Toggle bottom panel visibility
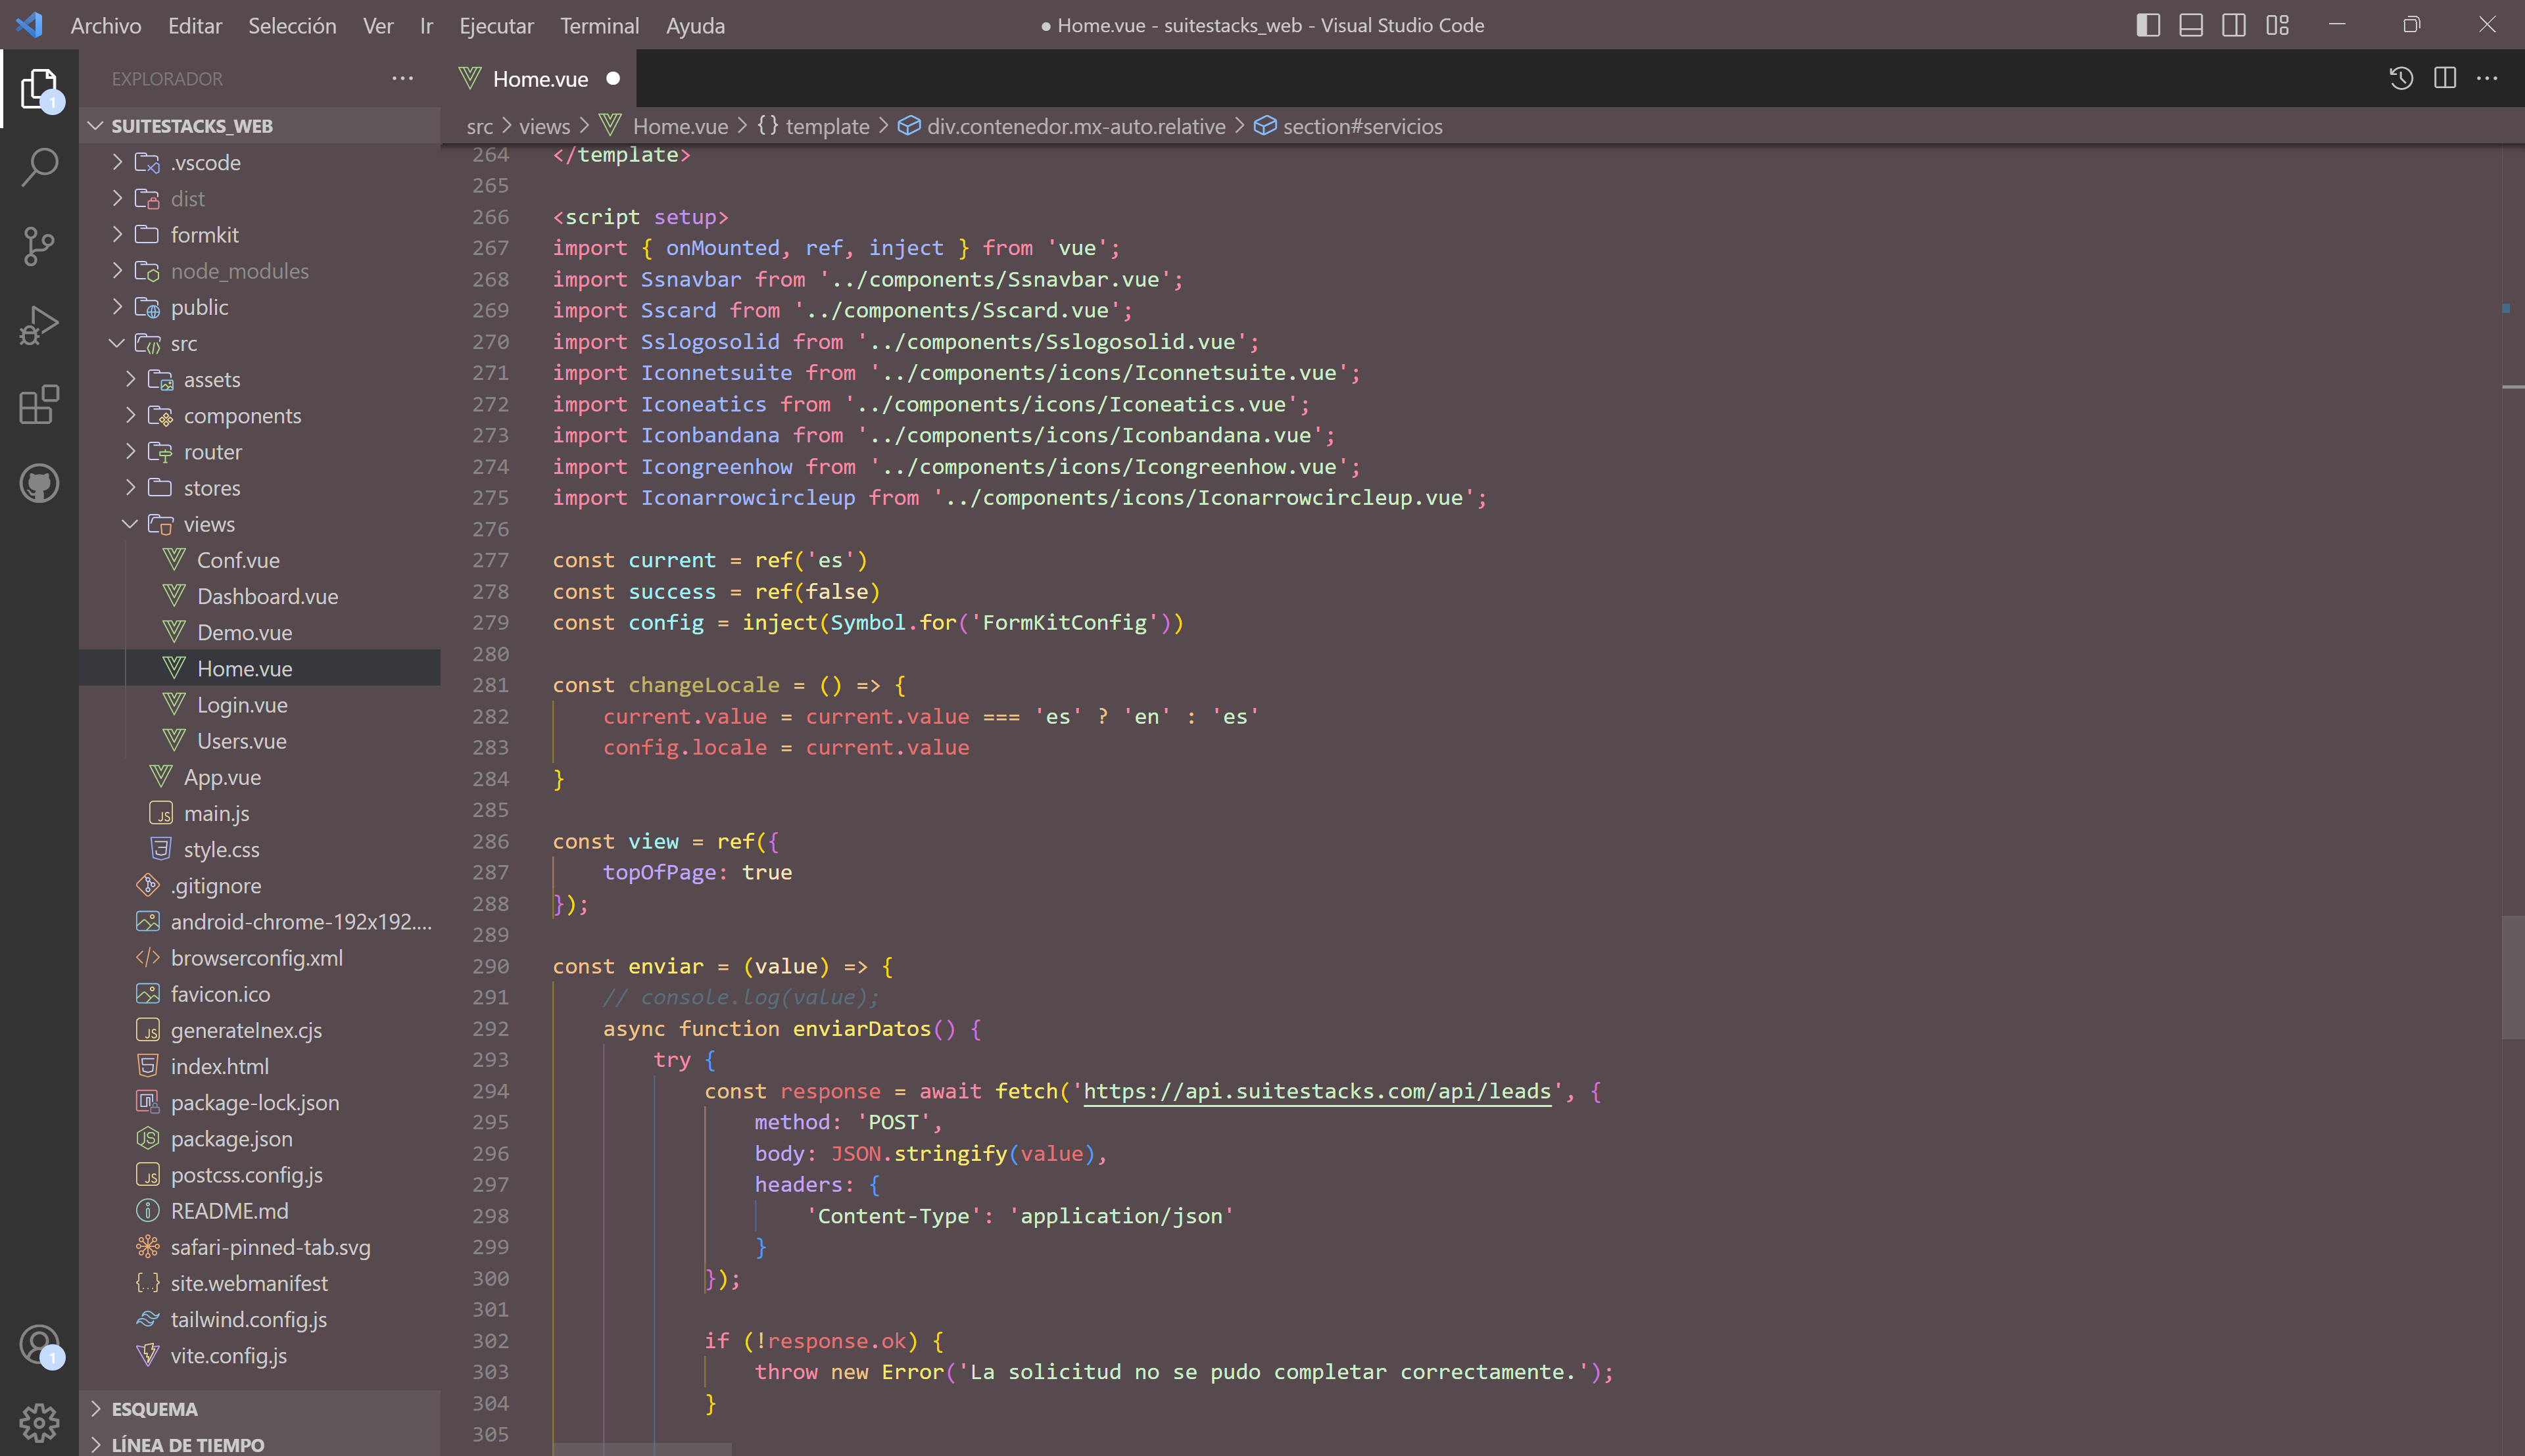 2190,25
